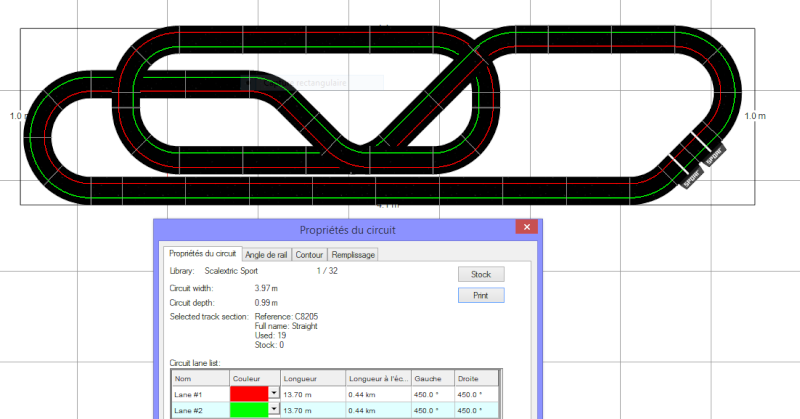This screenshot has width=800, height=419.
Task: Switch to the Angle de rail tab
Action: pos(267,255)
